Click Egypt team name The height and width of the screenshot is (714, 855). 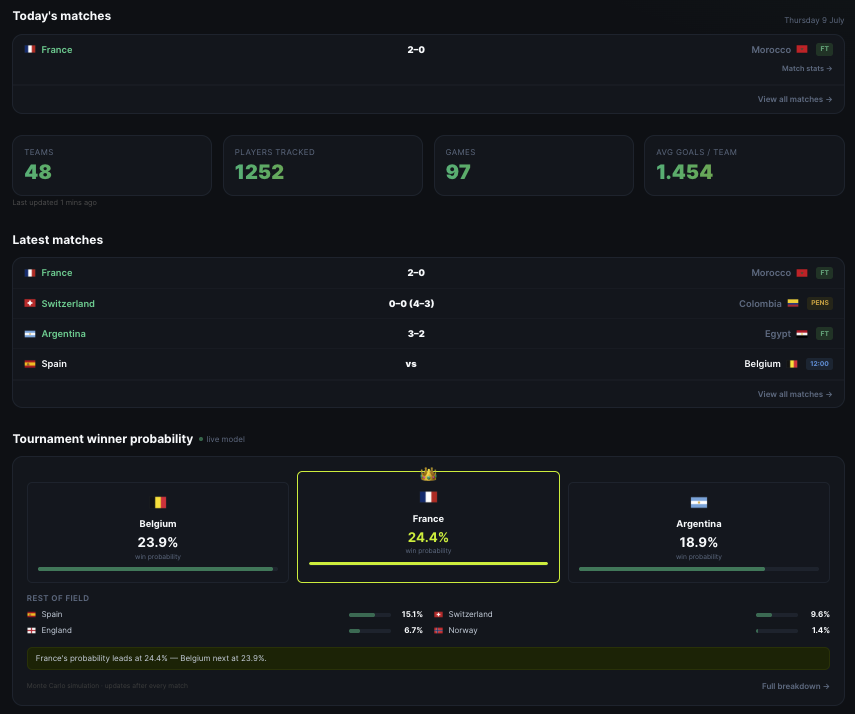click(778, 334)
